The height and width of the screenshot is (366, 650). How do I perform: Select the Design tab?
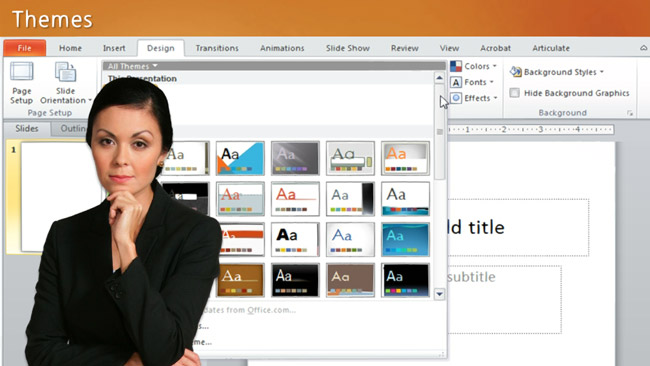point(160,48)
